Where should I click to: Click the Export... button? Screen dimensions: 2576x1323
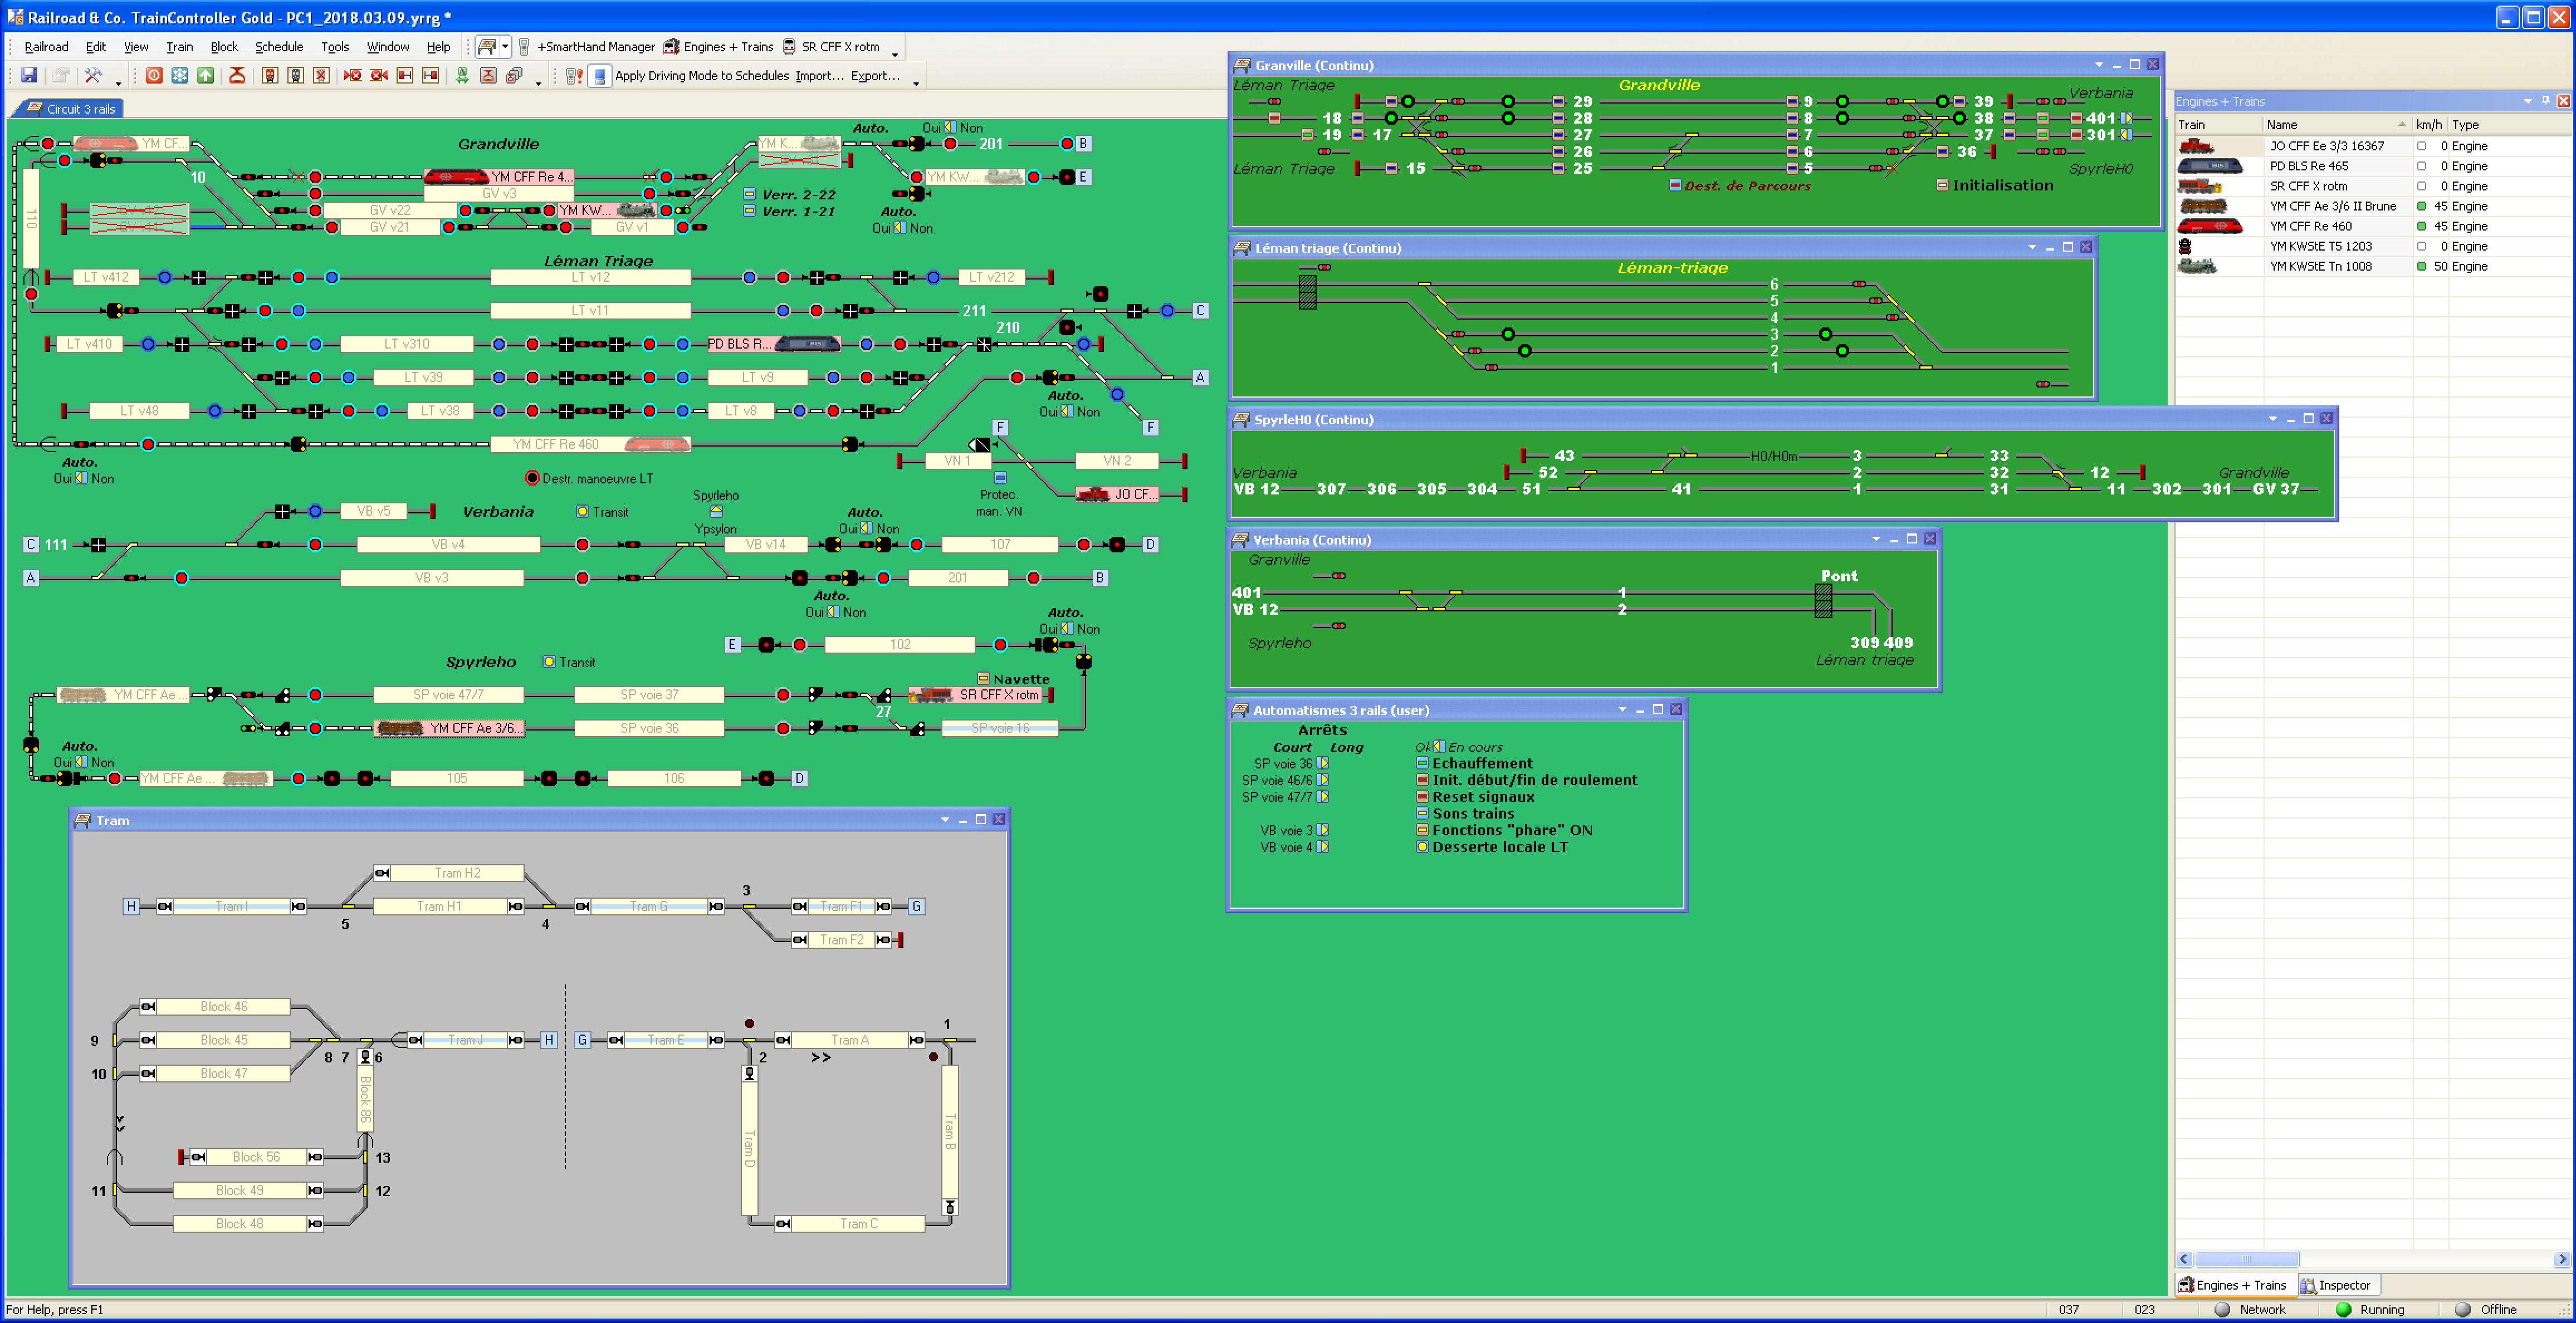pyautogui.click(x=875, y=75)
